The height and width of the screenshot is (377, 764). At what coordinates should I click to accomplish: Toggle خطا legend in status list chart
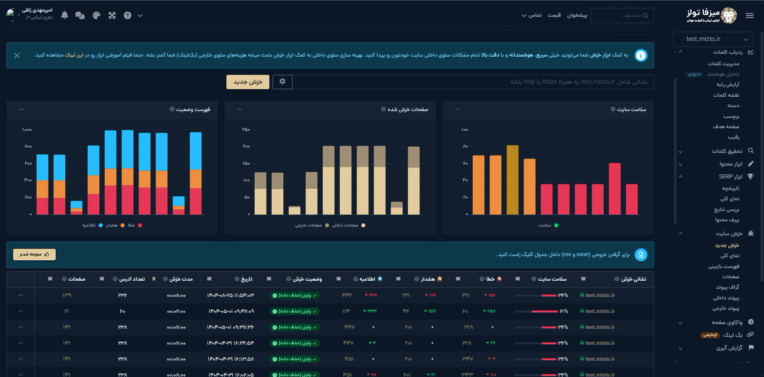(134, 226)
